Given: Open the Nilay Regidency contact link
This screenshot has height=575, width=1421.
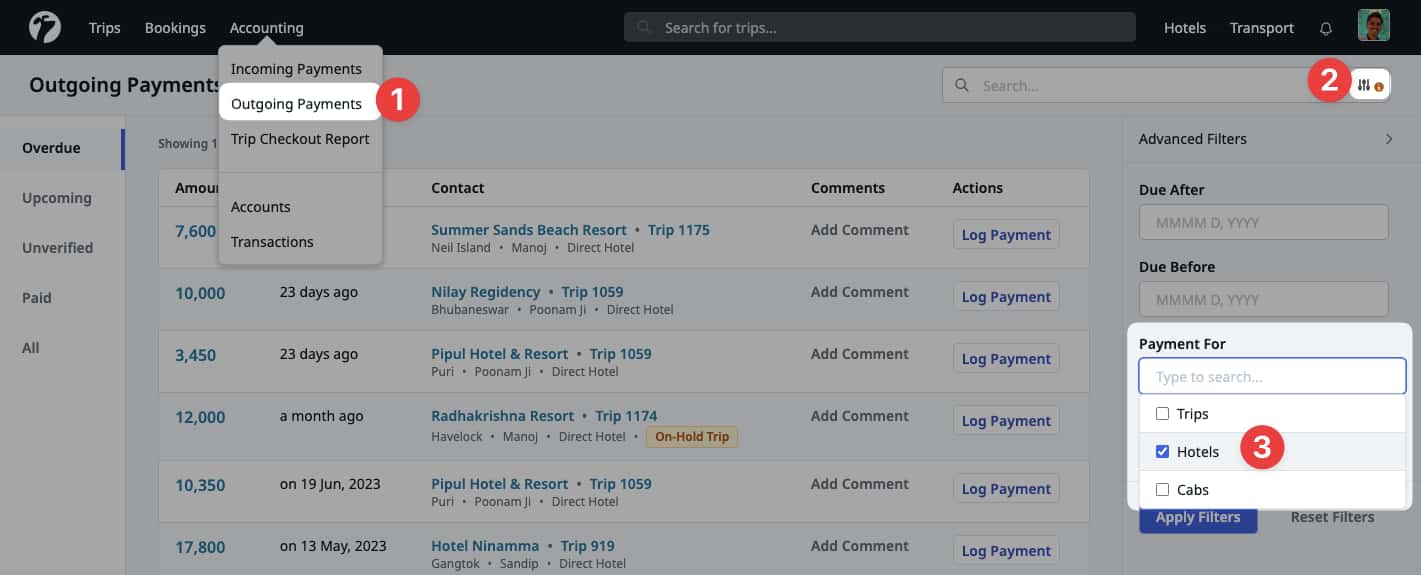Looking at the screenshot, I should [x=485, y=292].
